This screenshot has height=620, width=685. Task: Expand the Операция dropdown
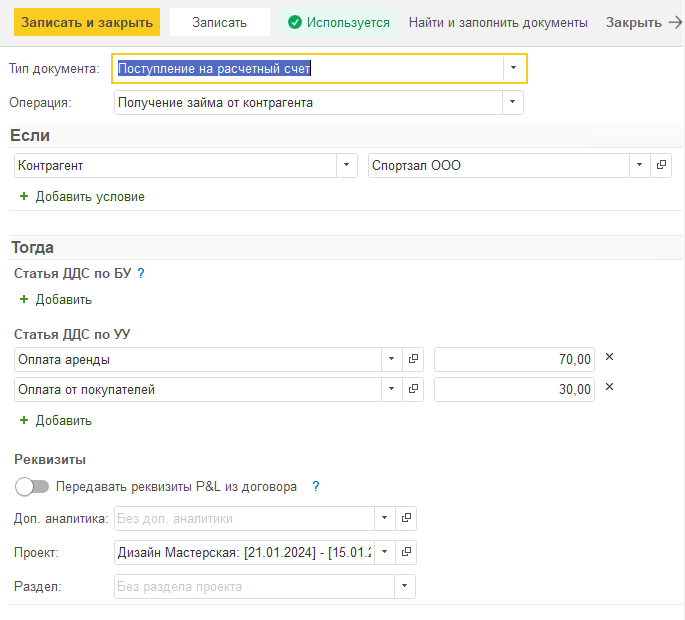(512, 102)
